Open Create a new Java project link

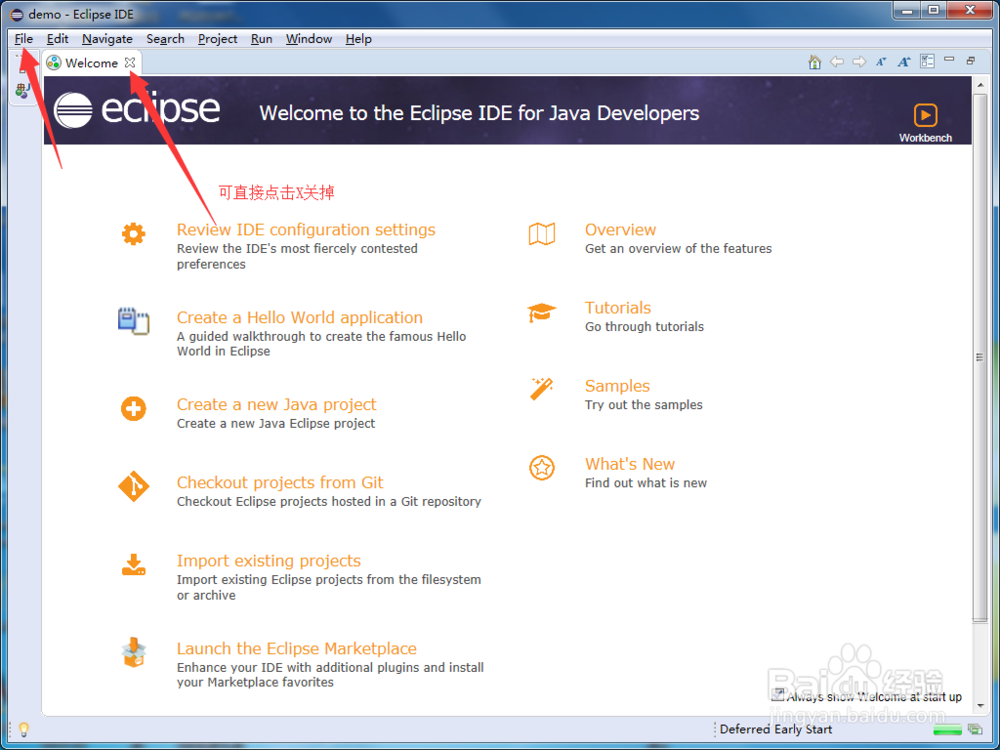click(x=277, y=405)
